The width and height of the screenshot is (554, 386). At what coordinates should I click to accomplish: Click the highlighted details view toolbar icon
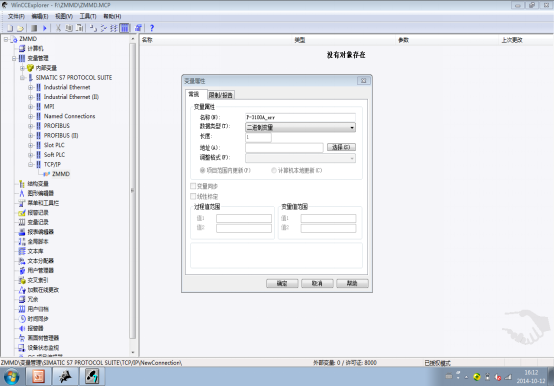tap(124, 28)
